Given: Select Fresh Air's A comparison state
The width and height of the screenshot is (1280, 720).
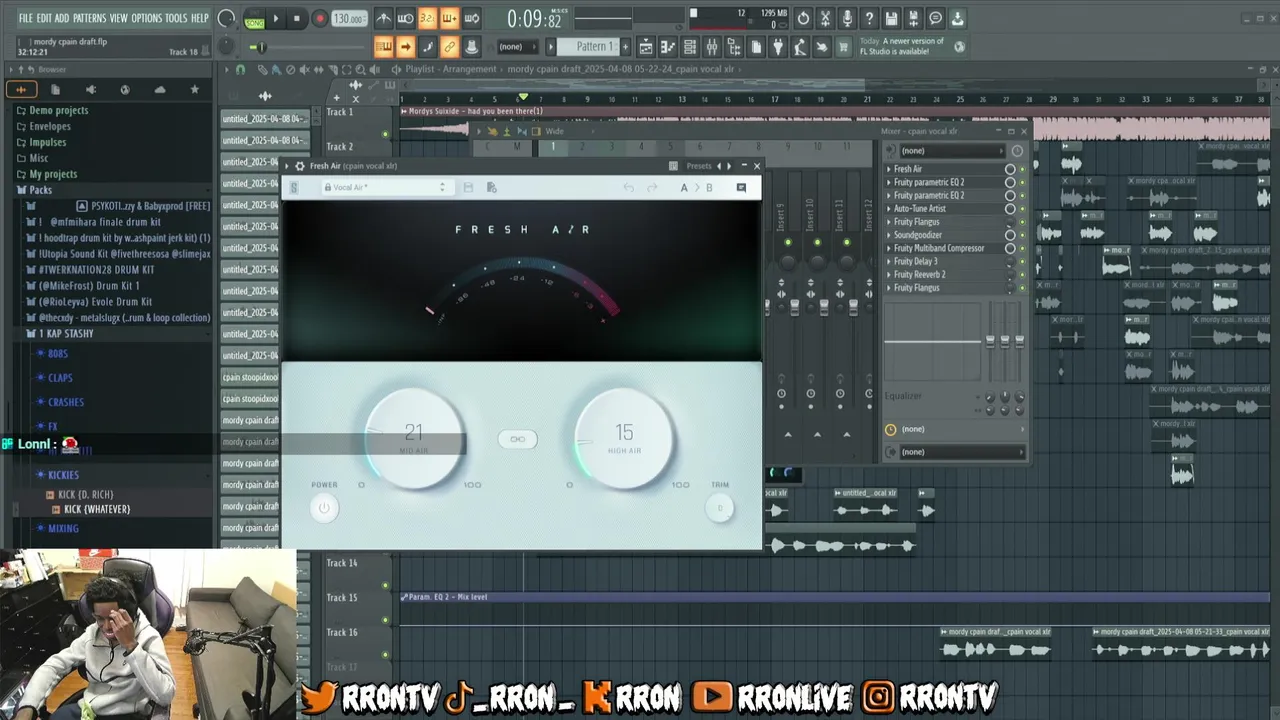Looking at the screenshot, I should pos(684,187).
